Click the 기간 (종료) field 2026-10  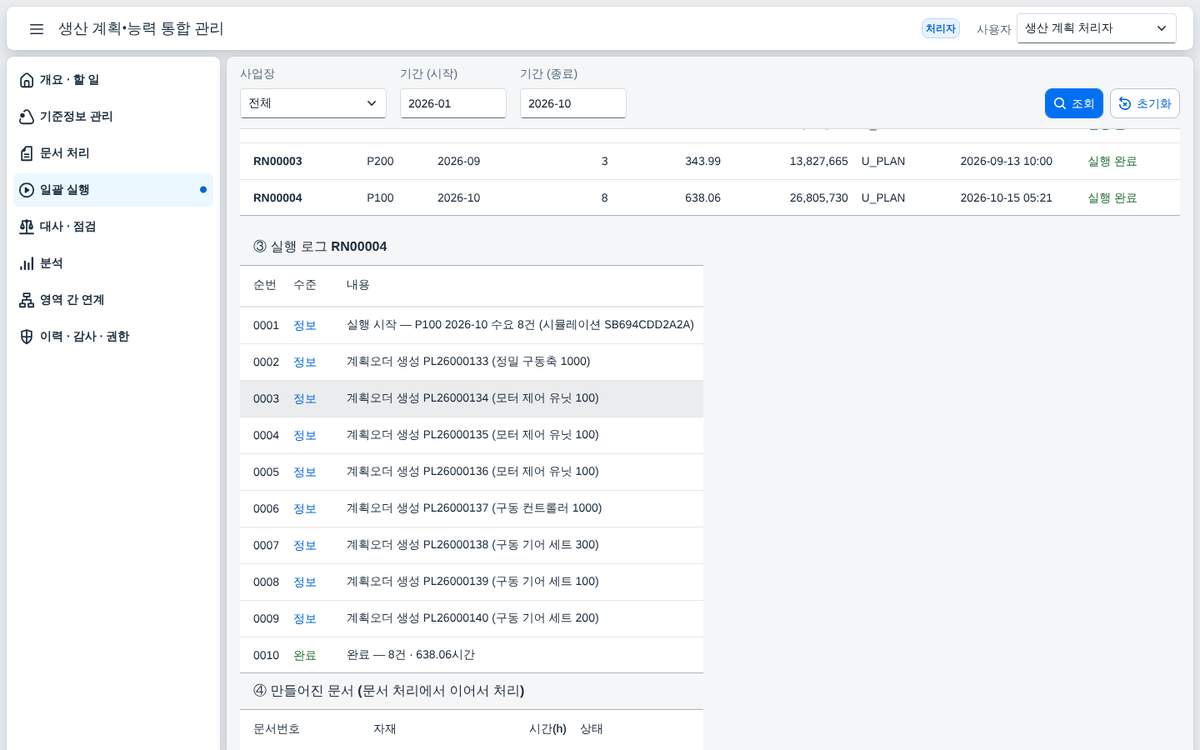click(573, 103)
